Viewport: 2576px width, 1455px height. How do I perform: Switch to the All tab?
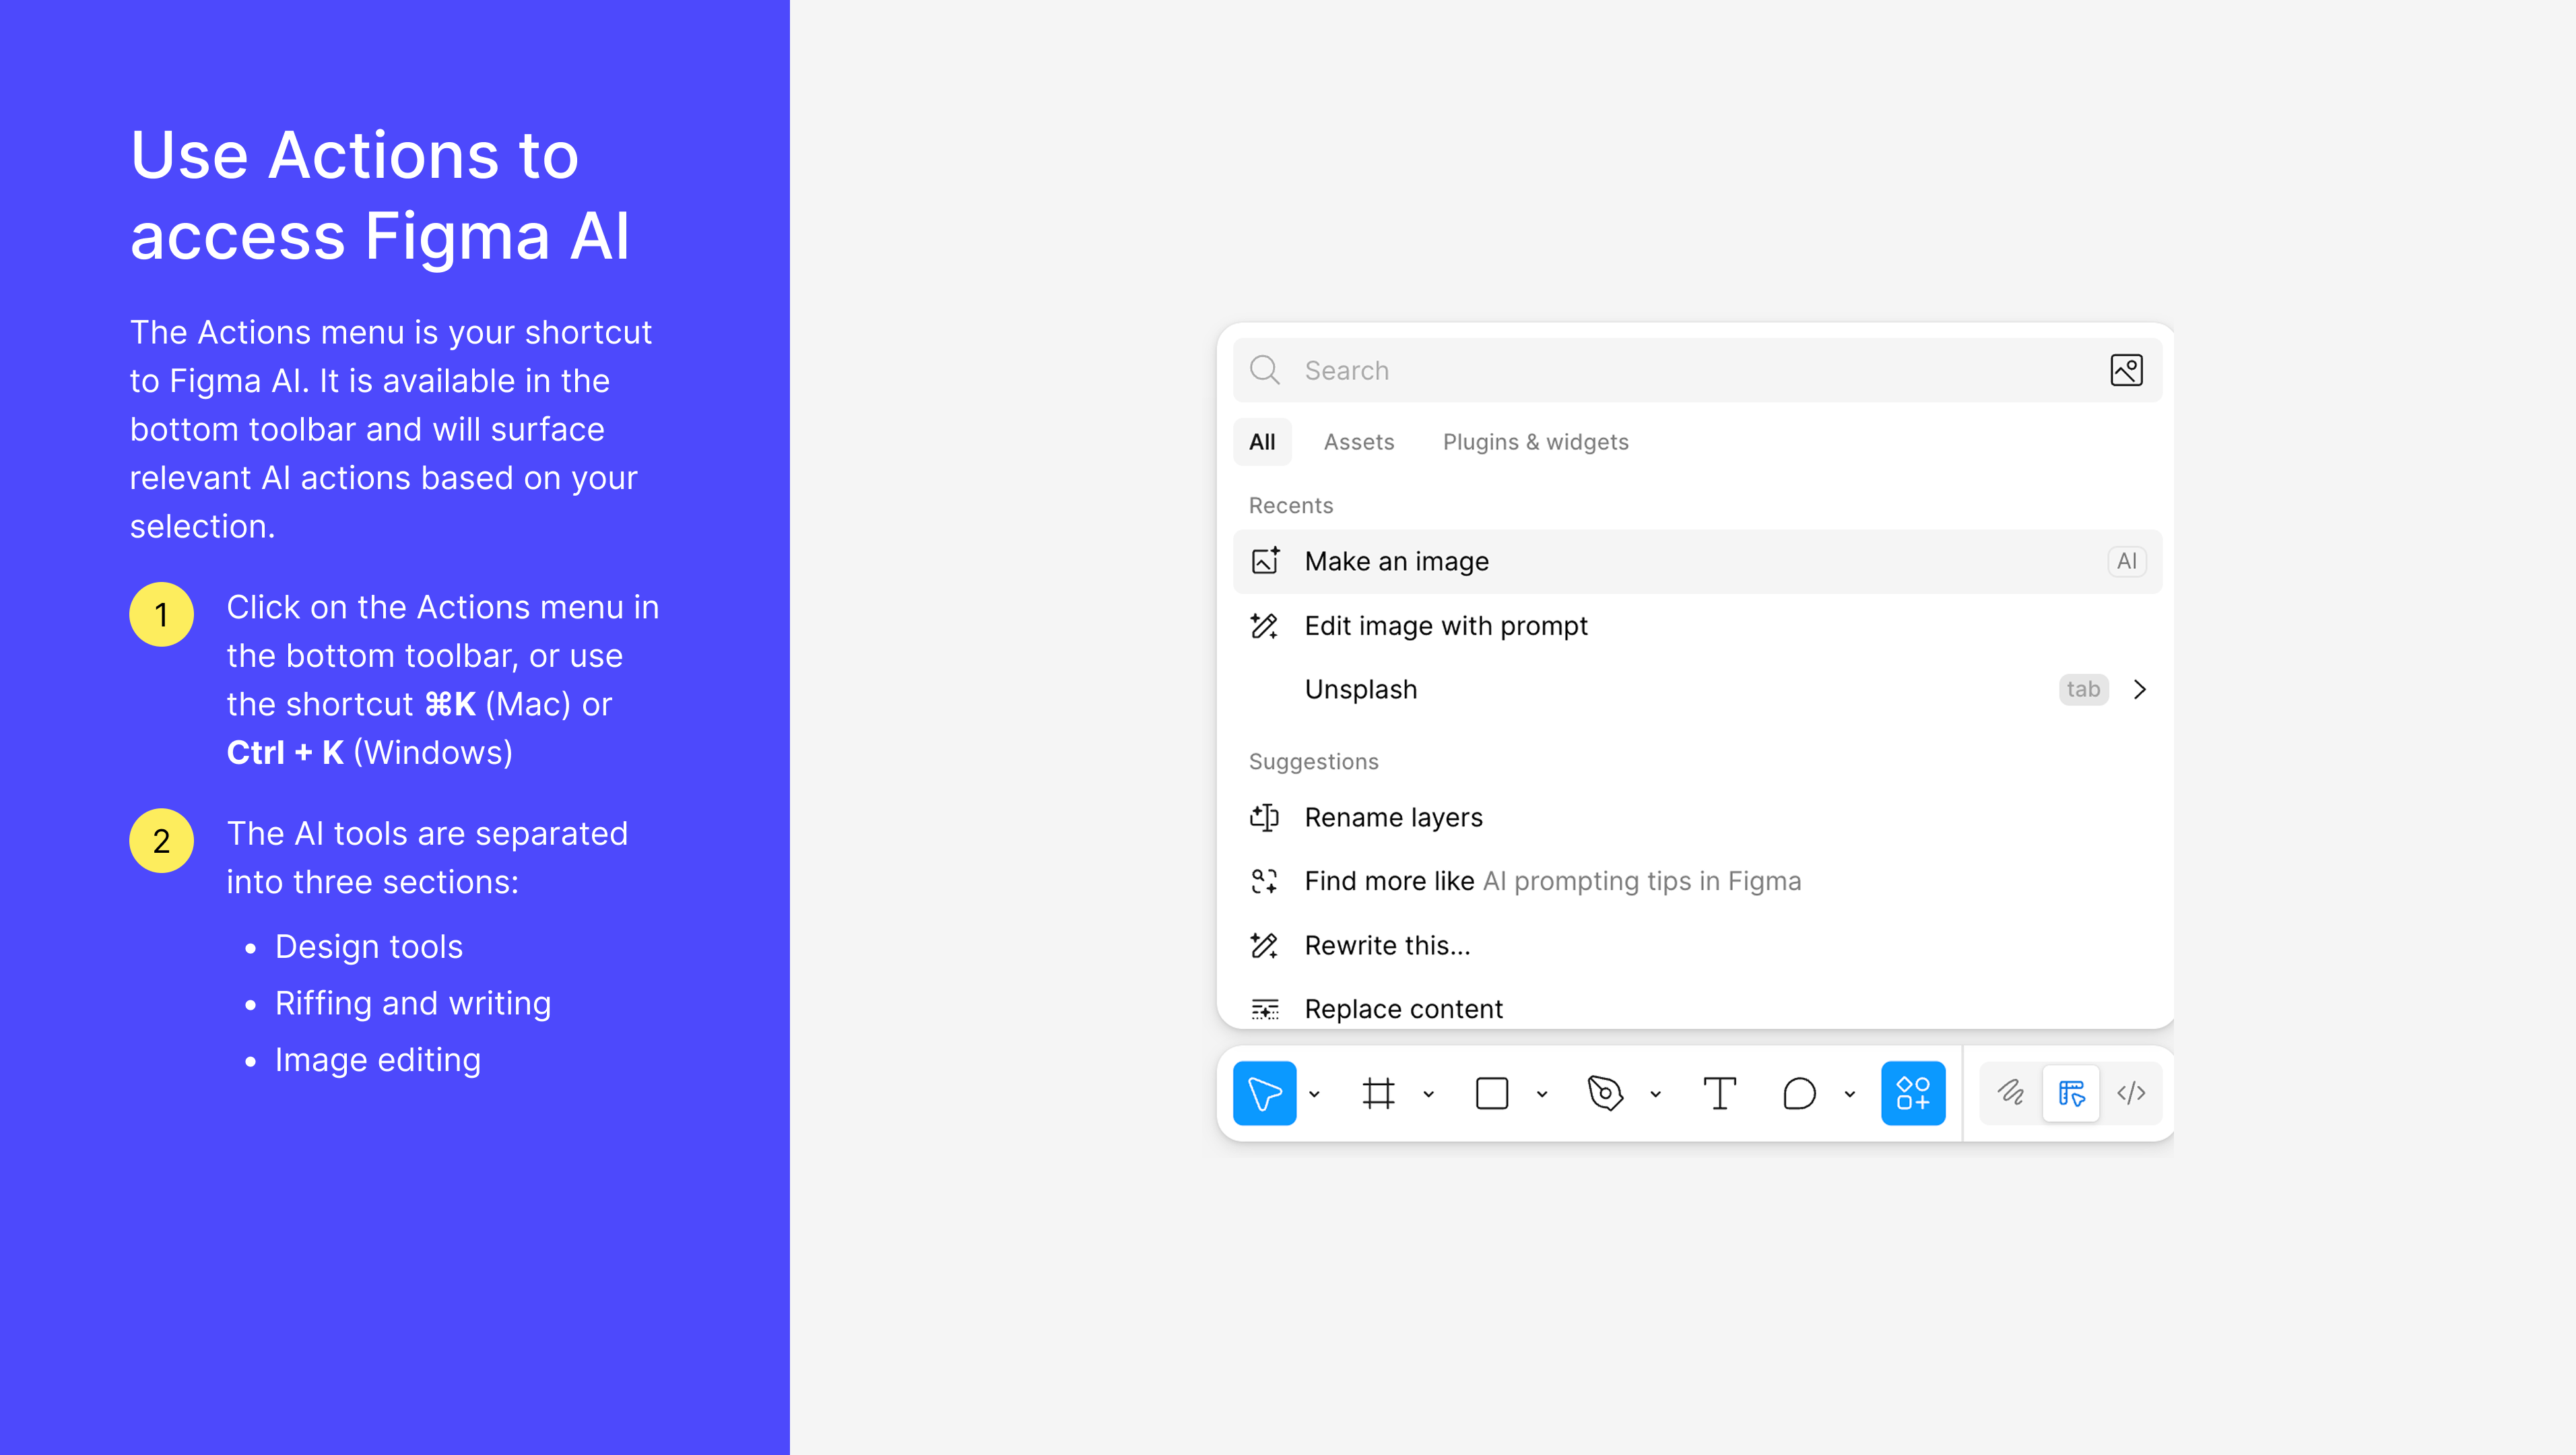tap(1262, 442)
